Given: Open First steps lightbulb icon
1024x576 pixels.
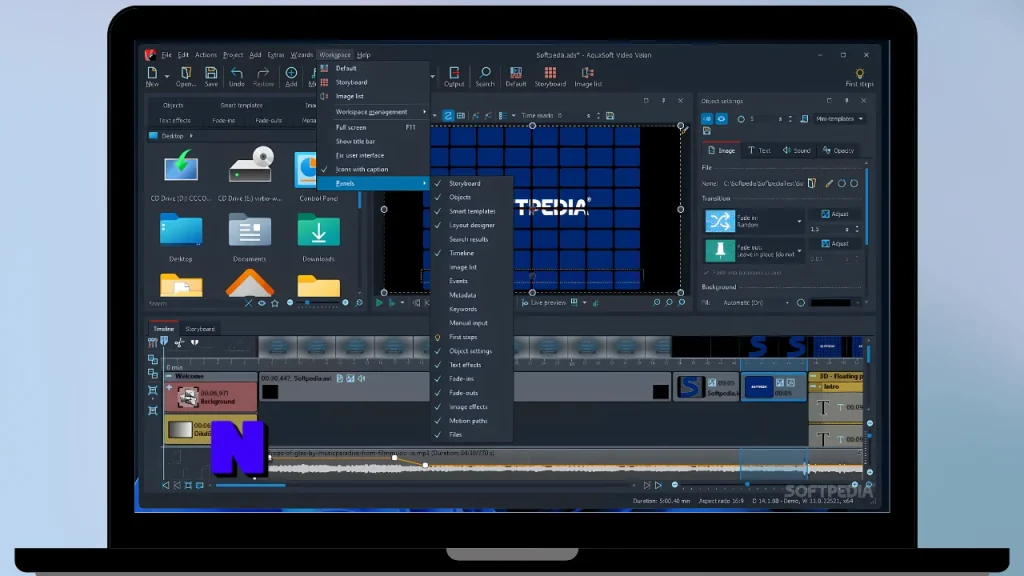Looking at the screenshot, I should 859,74.
